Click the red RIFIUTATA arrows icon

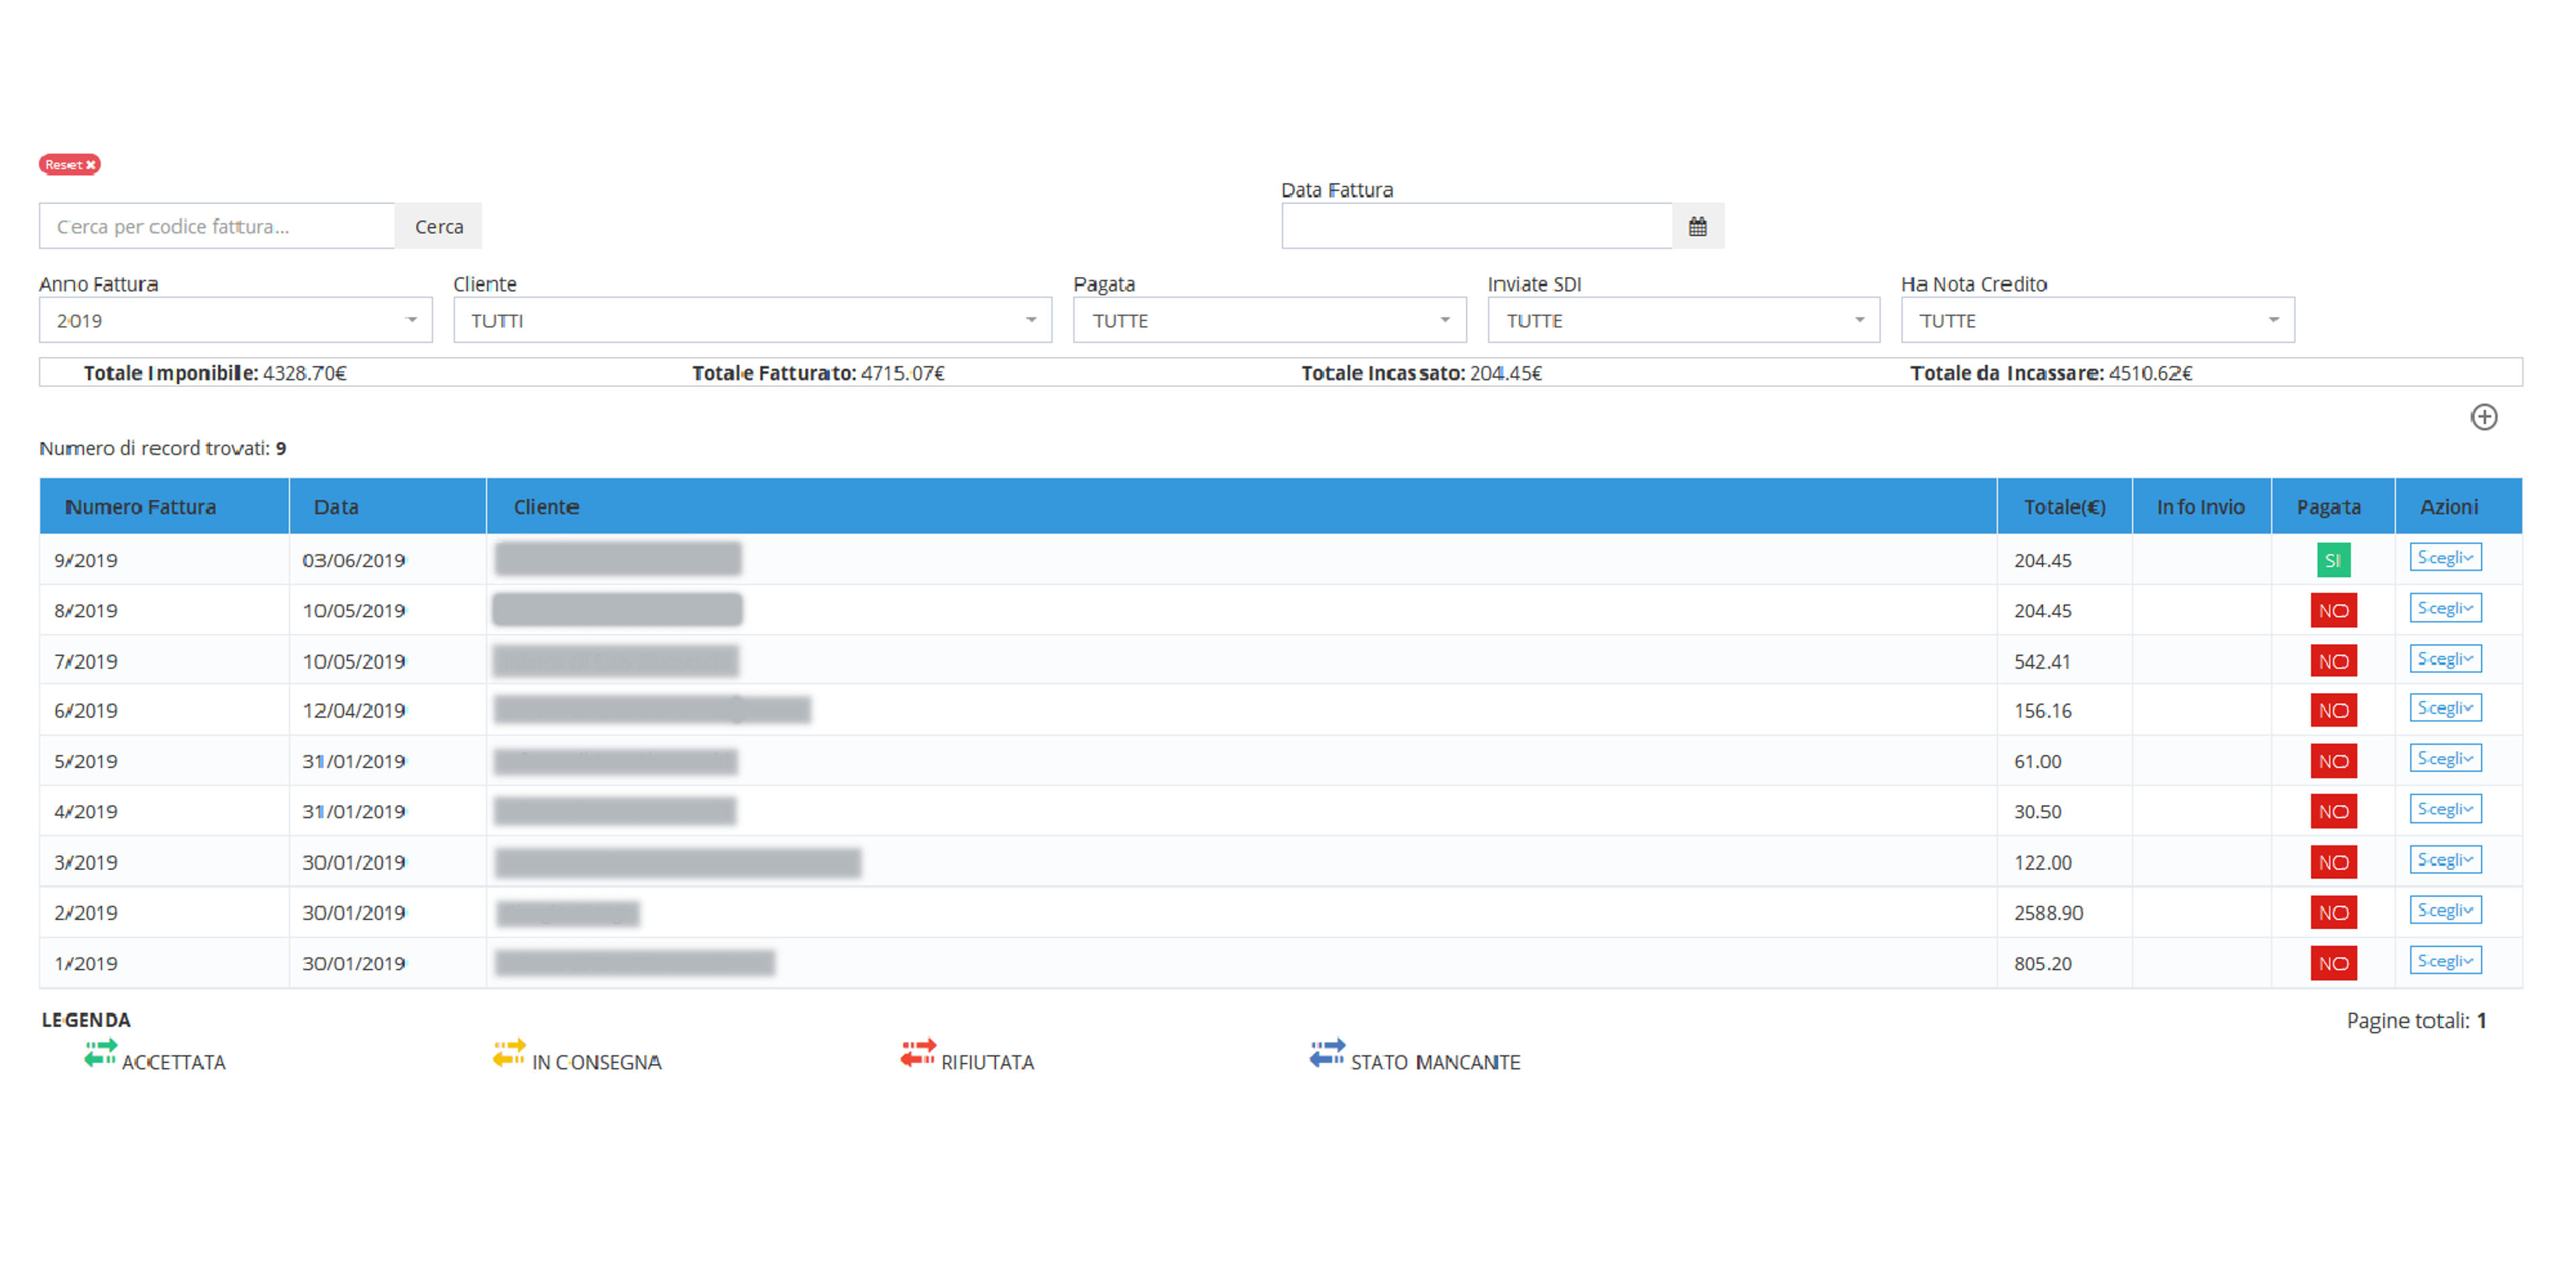[x=918, y=1053]
